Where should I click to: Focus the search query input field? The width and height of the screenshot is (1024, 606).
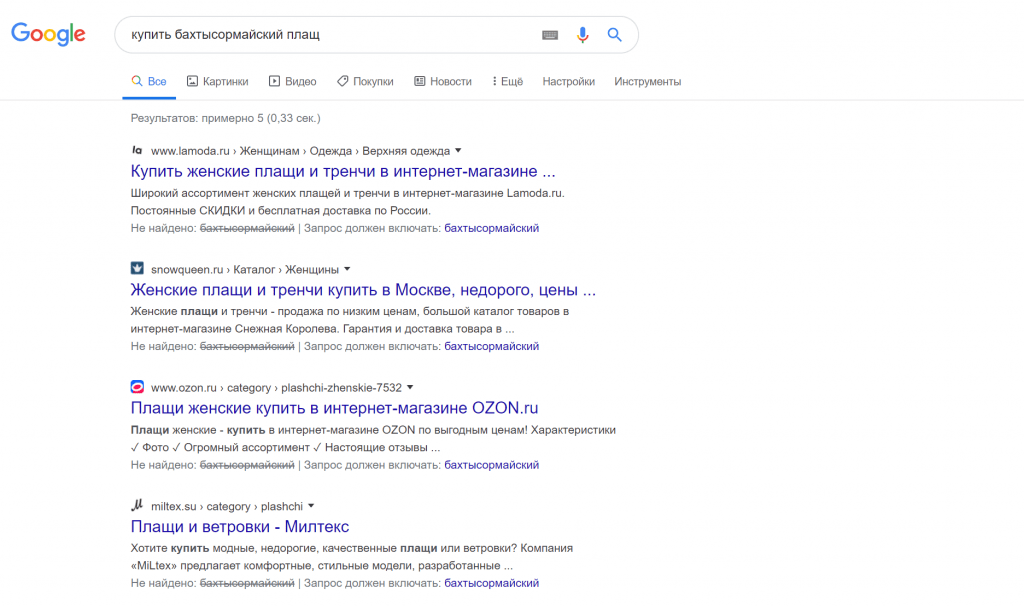pos(330,35)
